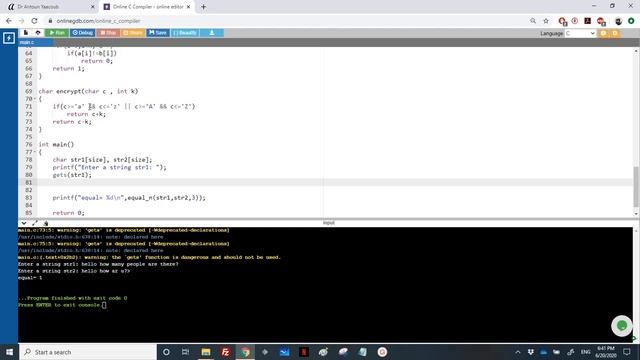Open a new browser tab
The height and width of the screenshot is (360, 640).
203,7
